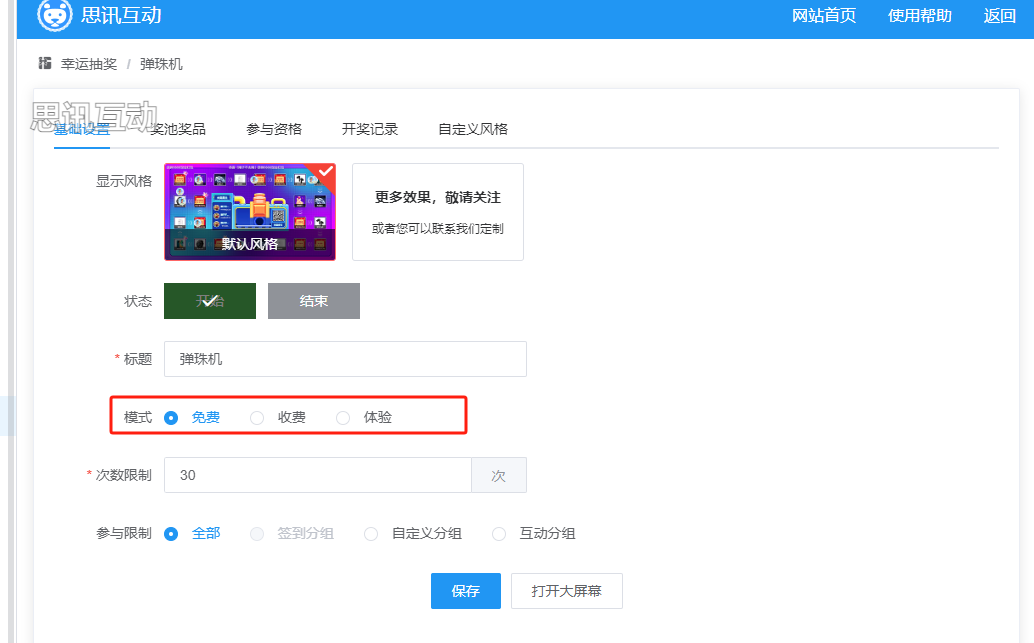The height and width of the screenshot is (643, 1034).
Task: Select the 免费 mode radio button
Action: [x=171, y=417]
